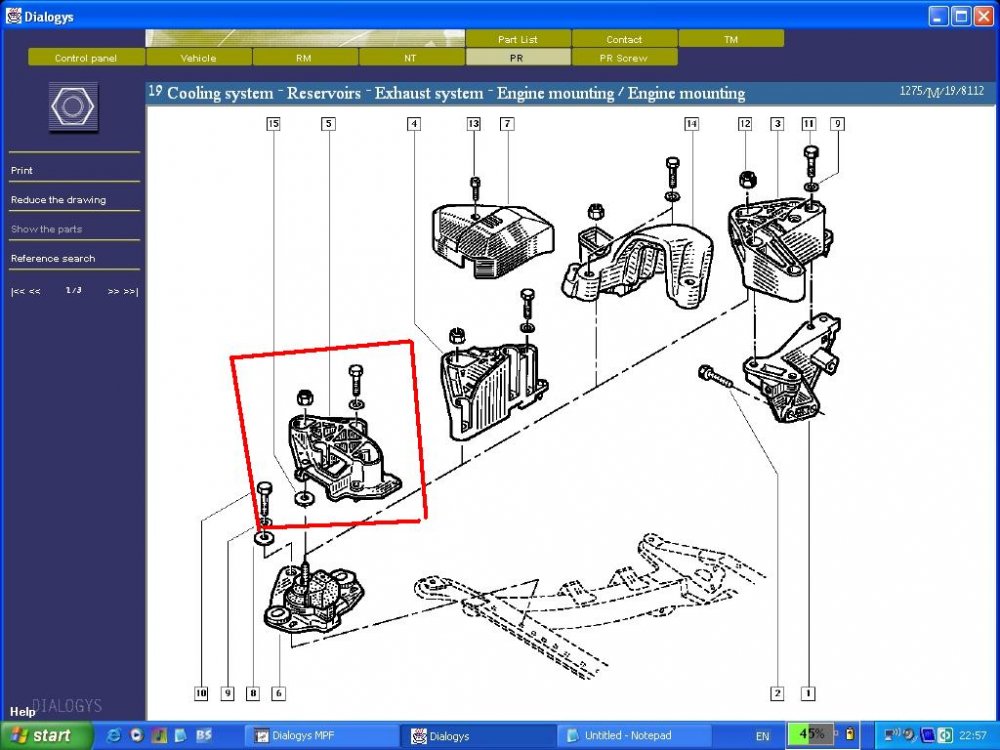
Task: Launch Windows Media Player from quick launch
Action: point(136,735)
